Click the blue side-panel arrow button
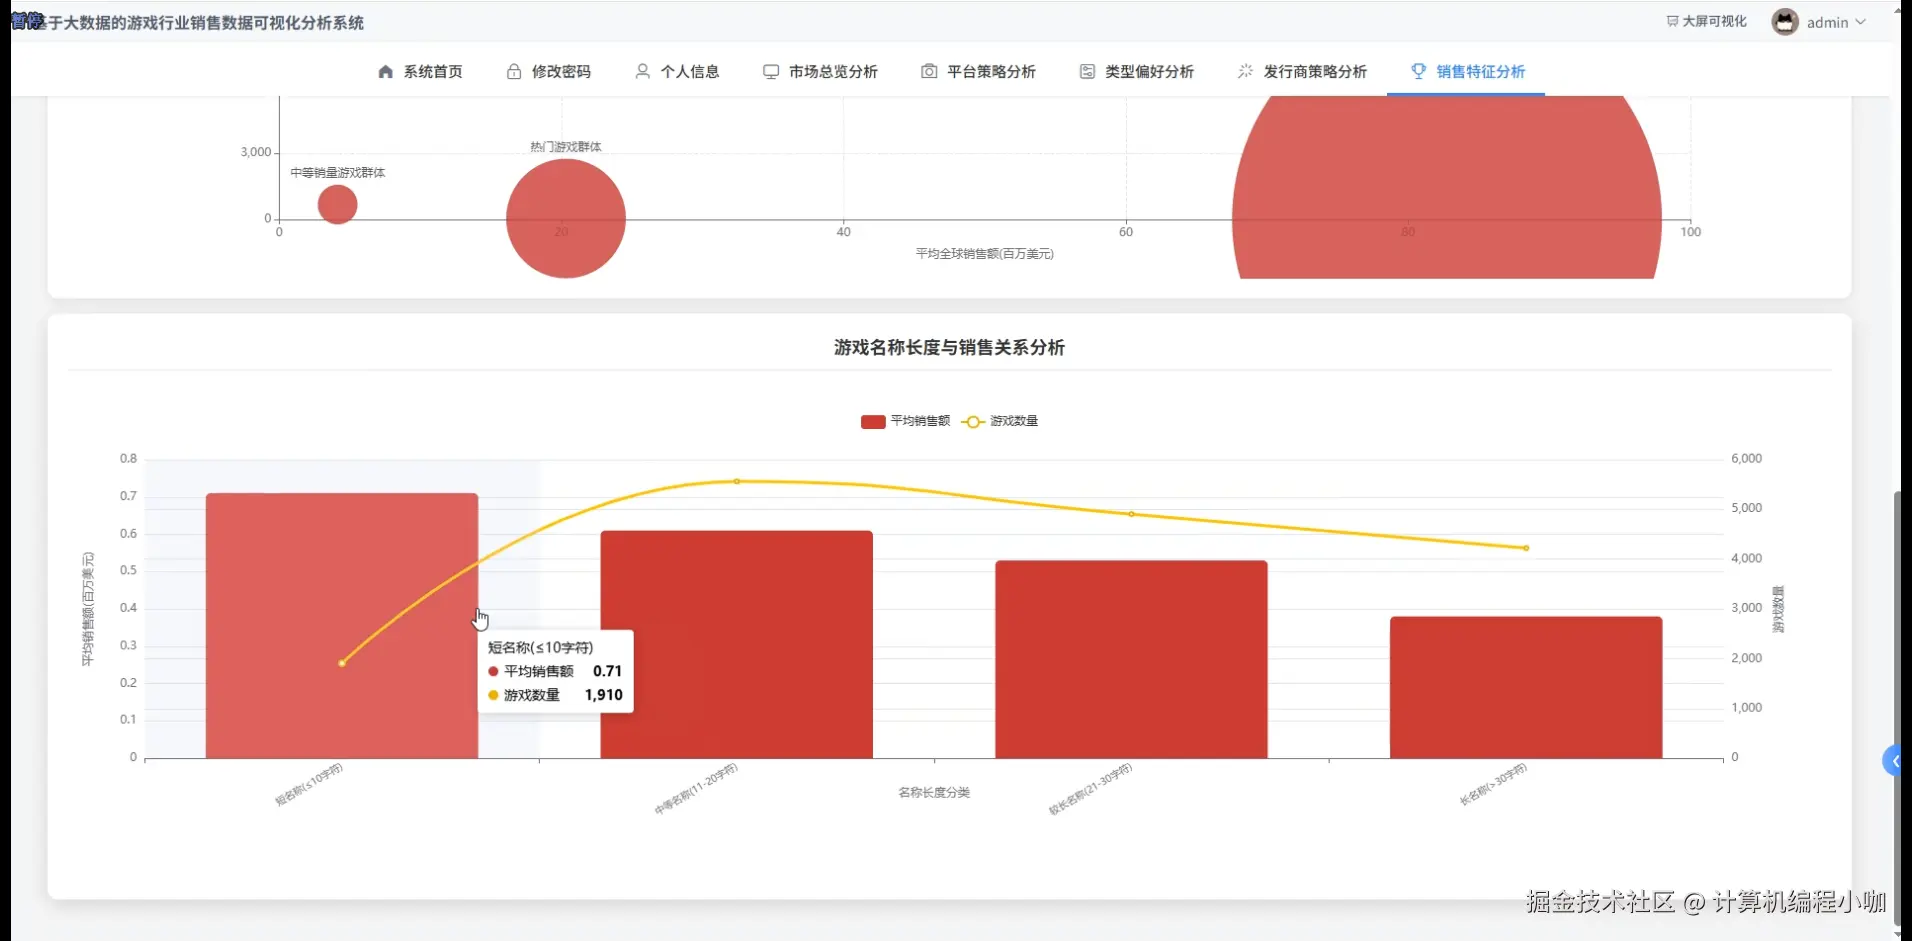This screenshot has width=1912, height=941. (x=1892, y=761)
